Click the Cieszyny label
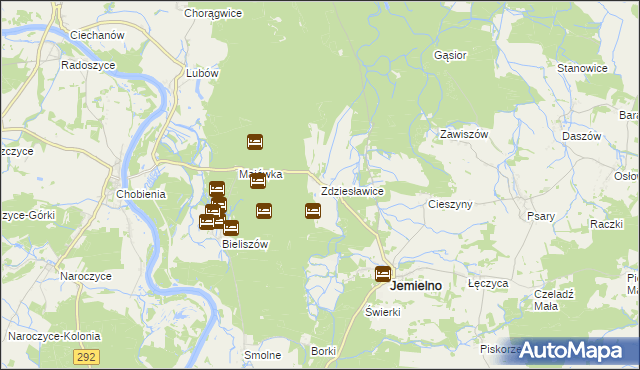The width and height of the screenshot is (640, 370). 450,204
